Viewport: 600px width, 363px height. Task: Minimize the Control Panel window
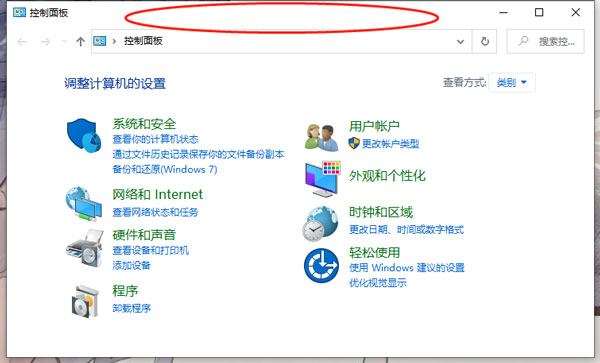(x=504, y=13)
